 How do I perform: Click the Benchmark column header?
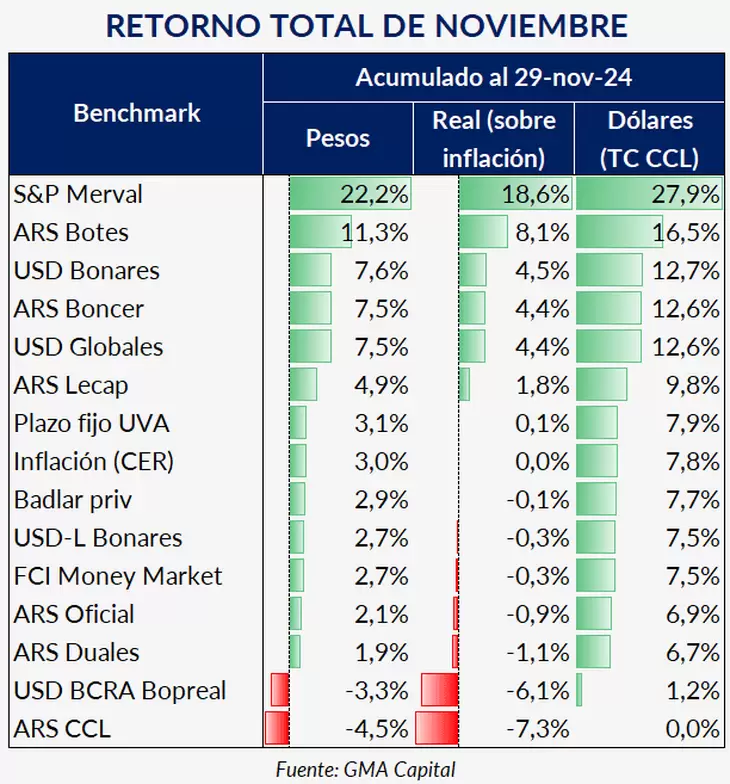click(136, 114)
